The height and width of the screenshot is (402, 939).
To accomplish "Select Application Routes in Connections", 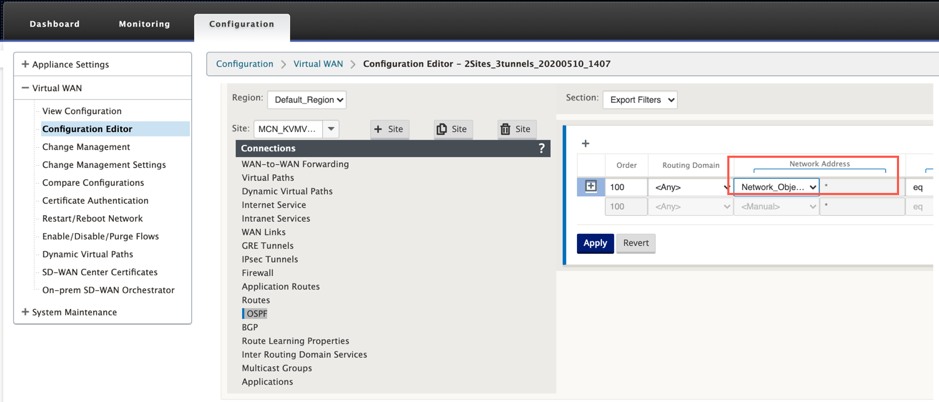I will click(280, 286).
